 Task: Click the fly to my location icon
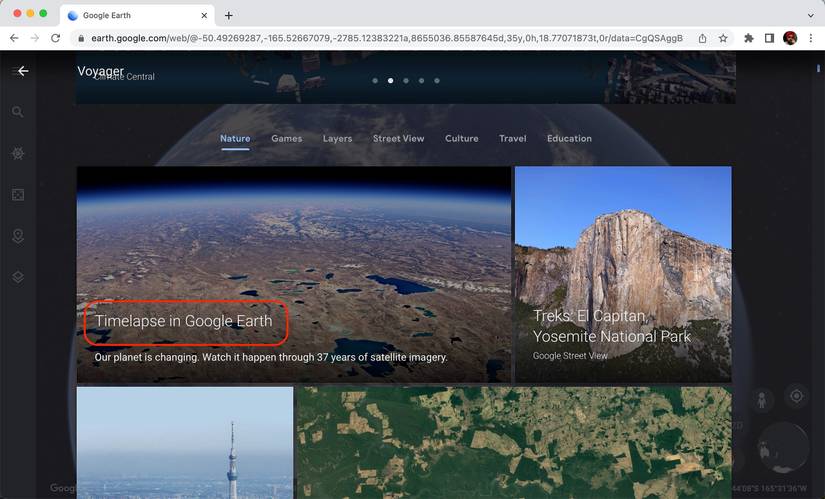[797, 396]
